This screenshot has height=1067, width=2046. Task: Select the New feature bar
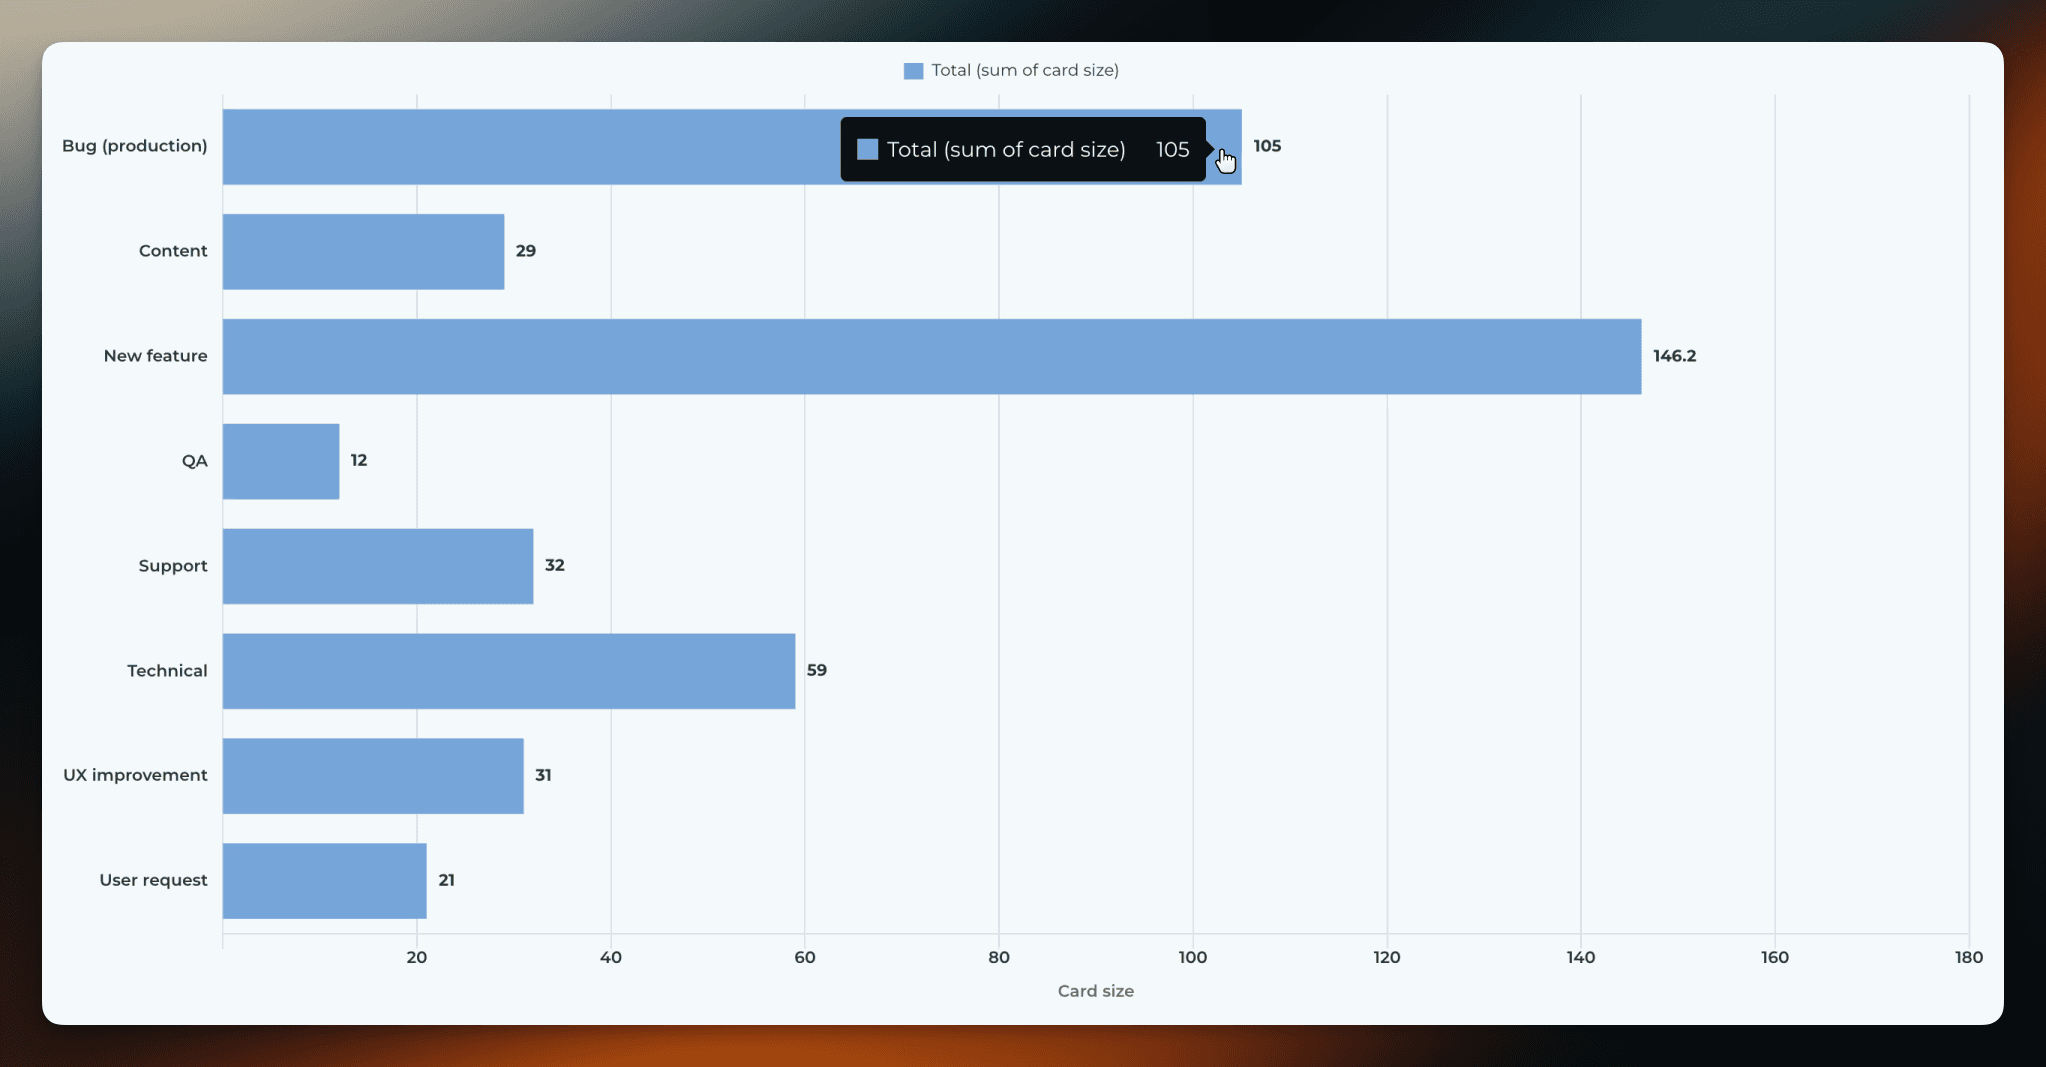coord(932,356)
